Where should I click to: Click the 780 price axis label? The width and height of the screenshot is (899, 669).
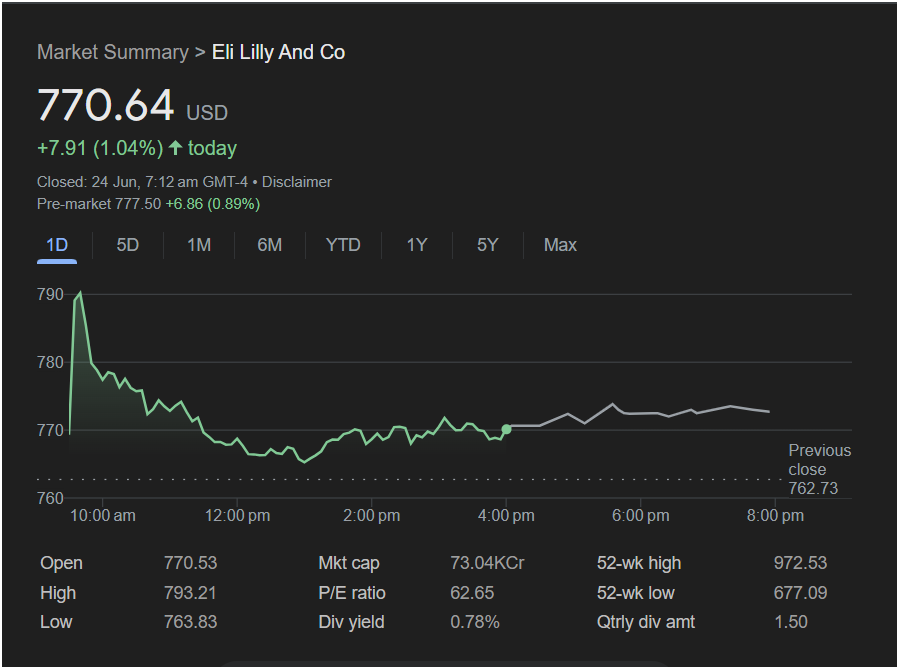50,362
